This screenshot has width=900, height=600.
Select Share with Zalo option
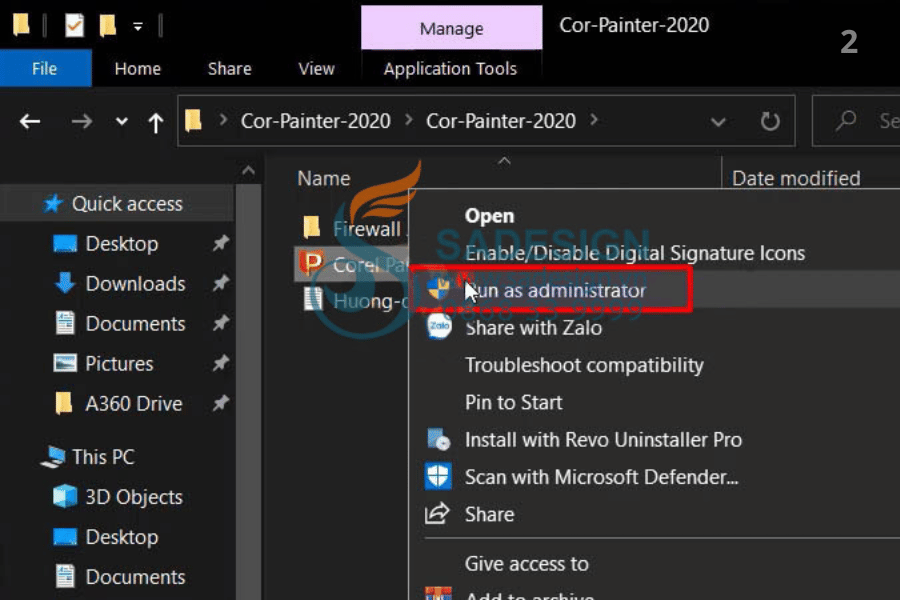[533, 327]
